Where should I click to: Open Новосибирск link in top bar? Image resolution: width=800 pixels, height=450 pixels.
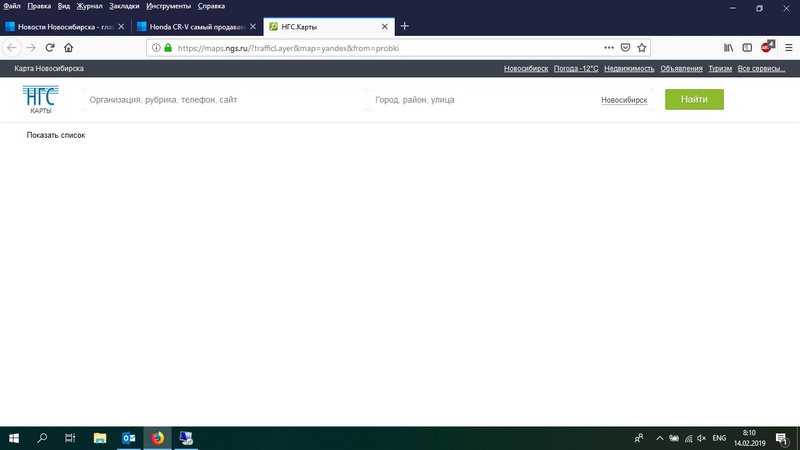526,68
